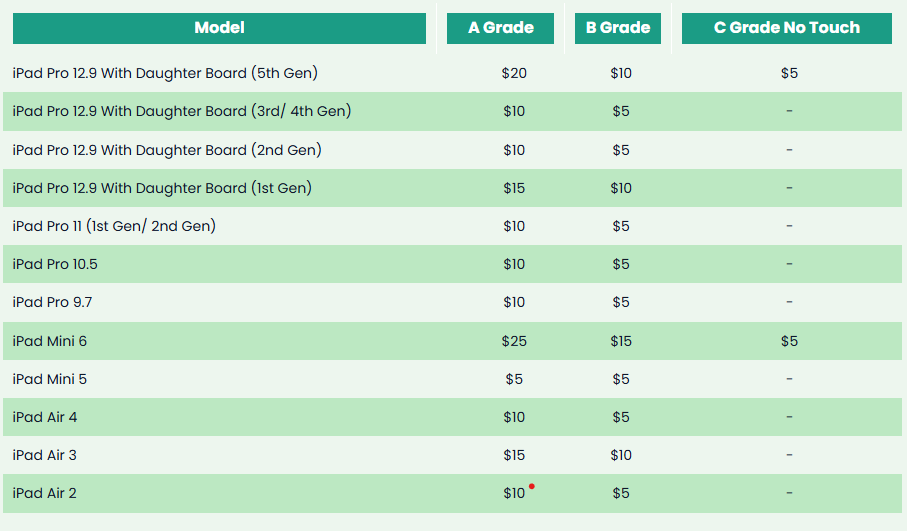
Task: Click the $5 C Grade price for iPad Mini 6
Action: [x=789, y=341]
